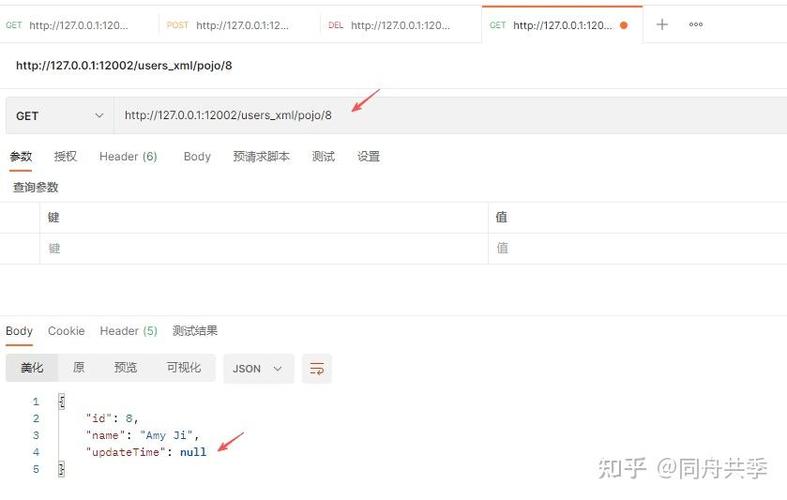Screen dimensions: 787x500
Task: Choose the 原 raw view mode
Action: click(x=78, y=368)
